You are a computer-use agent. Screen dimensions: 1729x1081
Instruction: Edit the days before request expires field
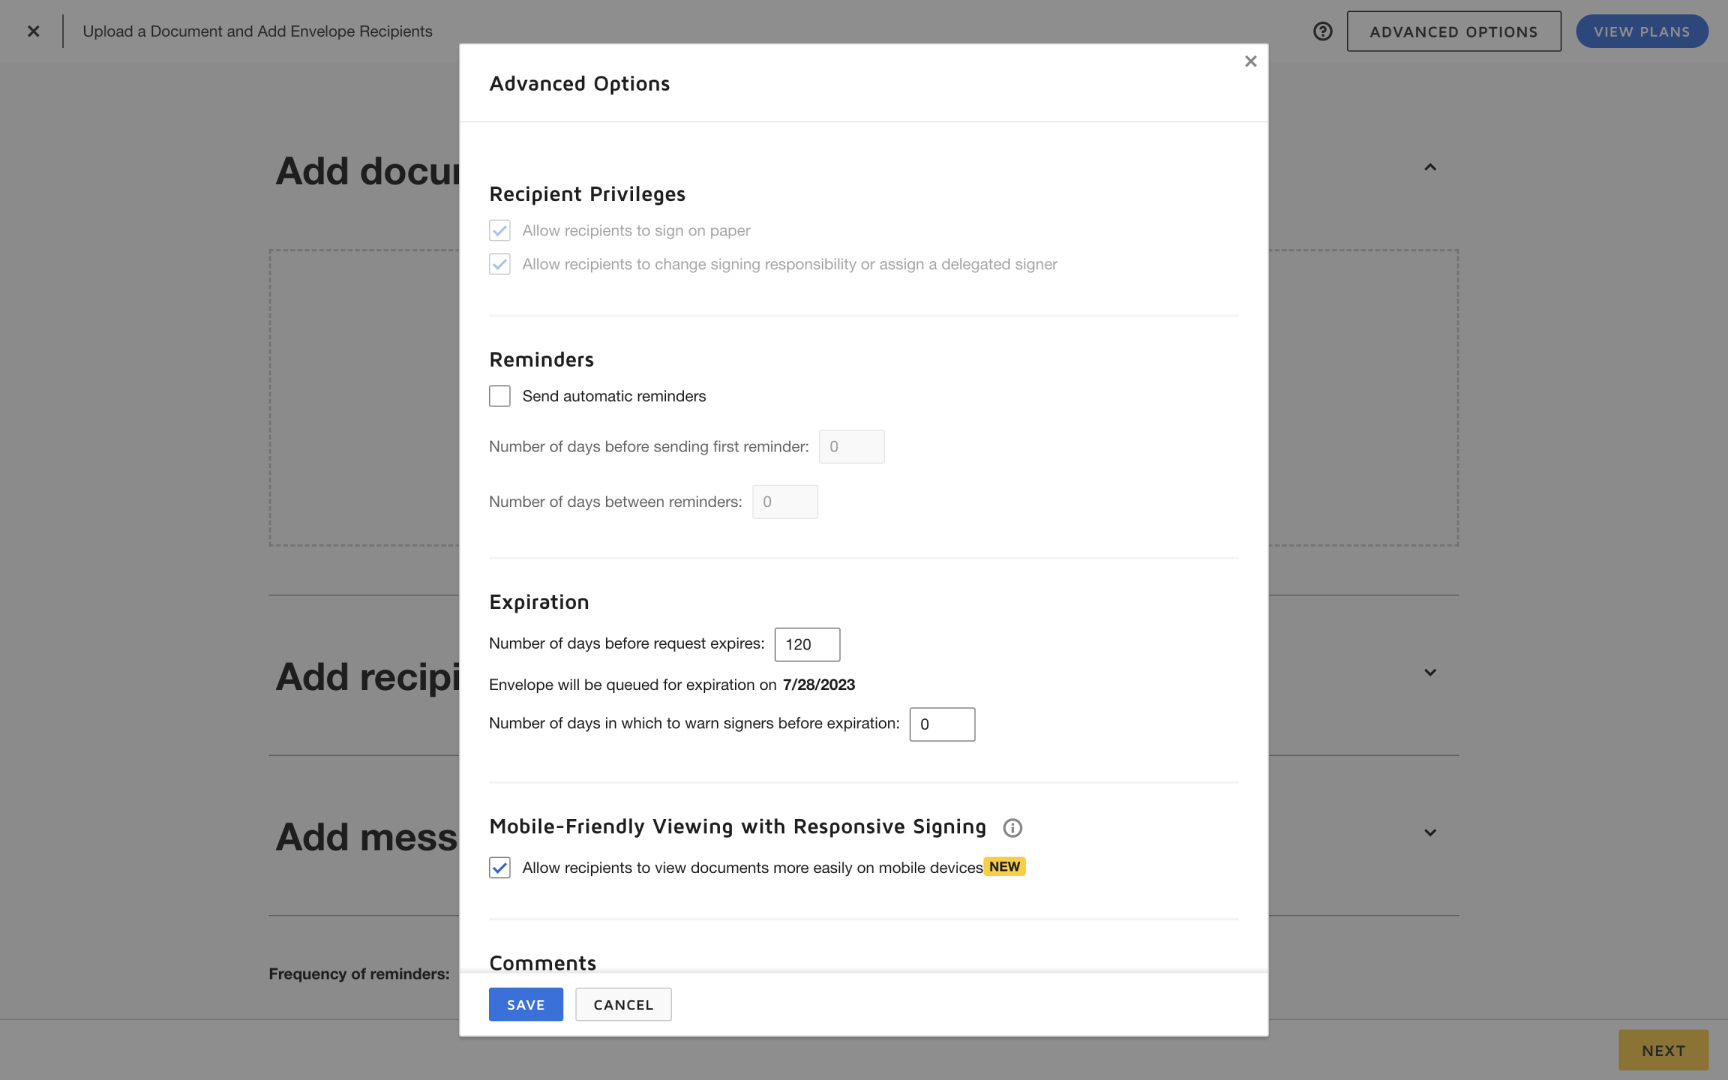pyautogui.click(x=807, y=644)
